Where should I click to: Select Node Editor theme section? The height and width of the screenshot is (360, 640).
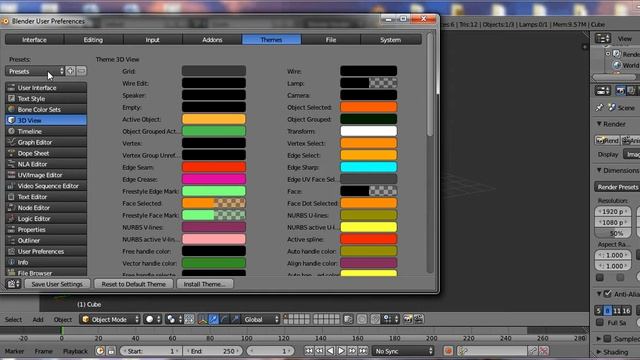(46, 208)
